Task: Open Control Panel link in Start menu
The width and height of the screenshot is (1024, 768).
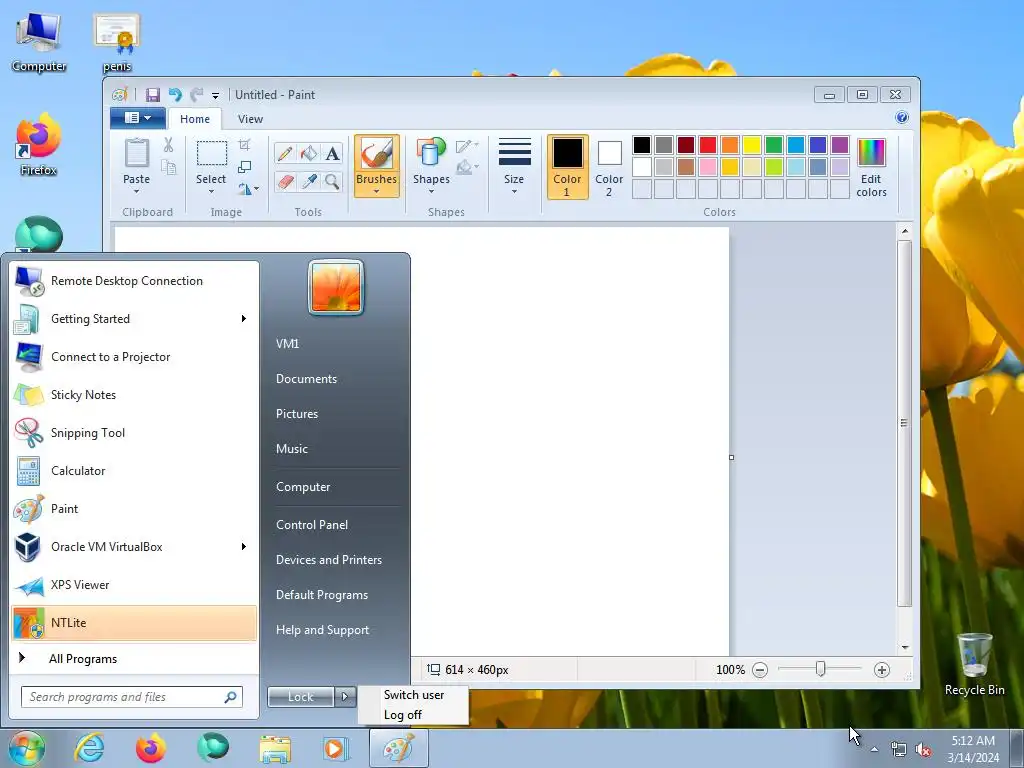Action: 312,525
